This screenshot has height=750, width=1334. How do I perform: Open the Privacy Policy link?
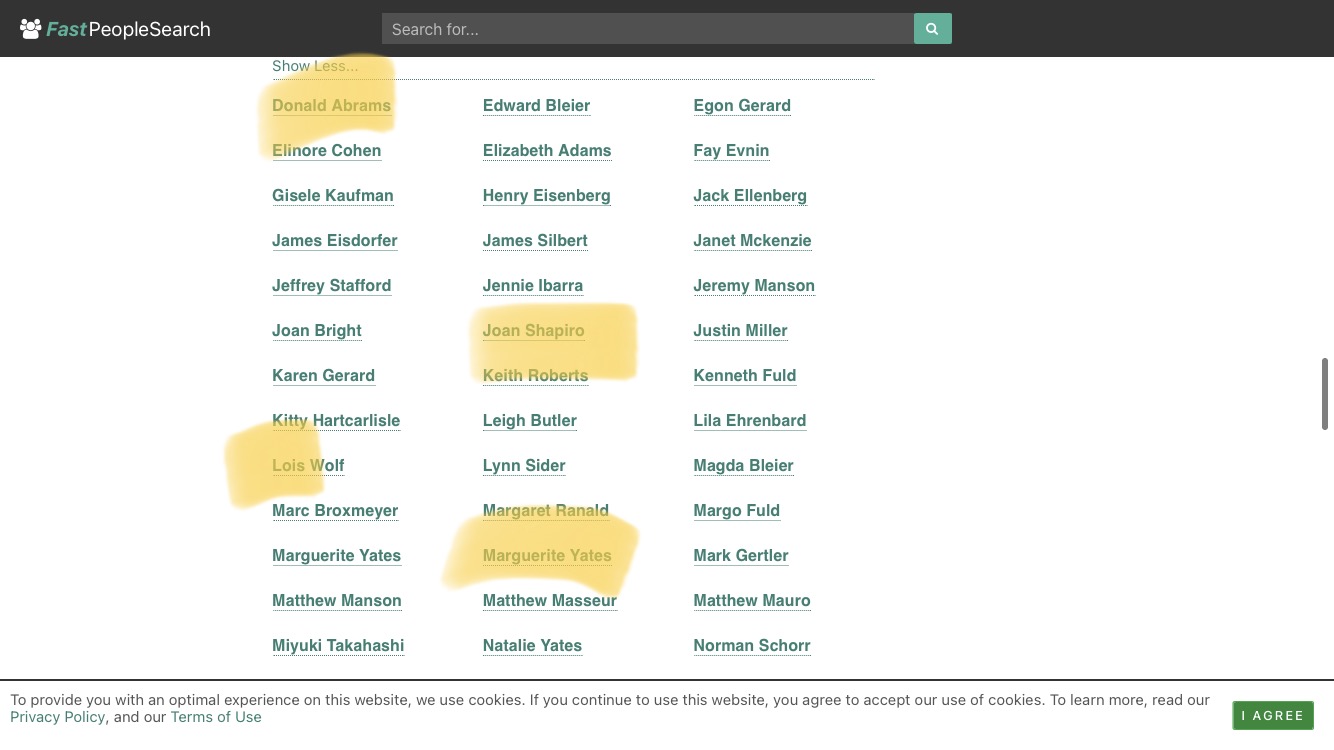click(x=57, y=717)
